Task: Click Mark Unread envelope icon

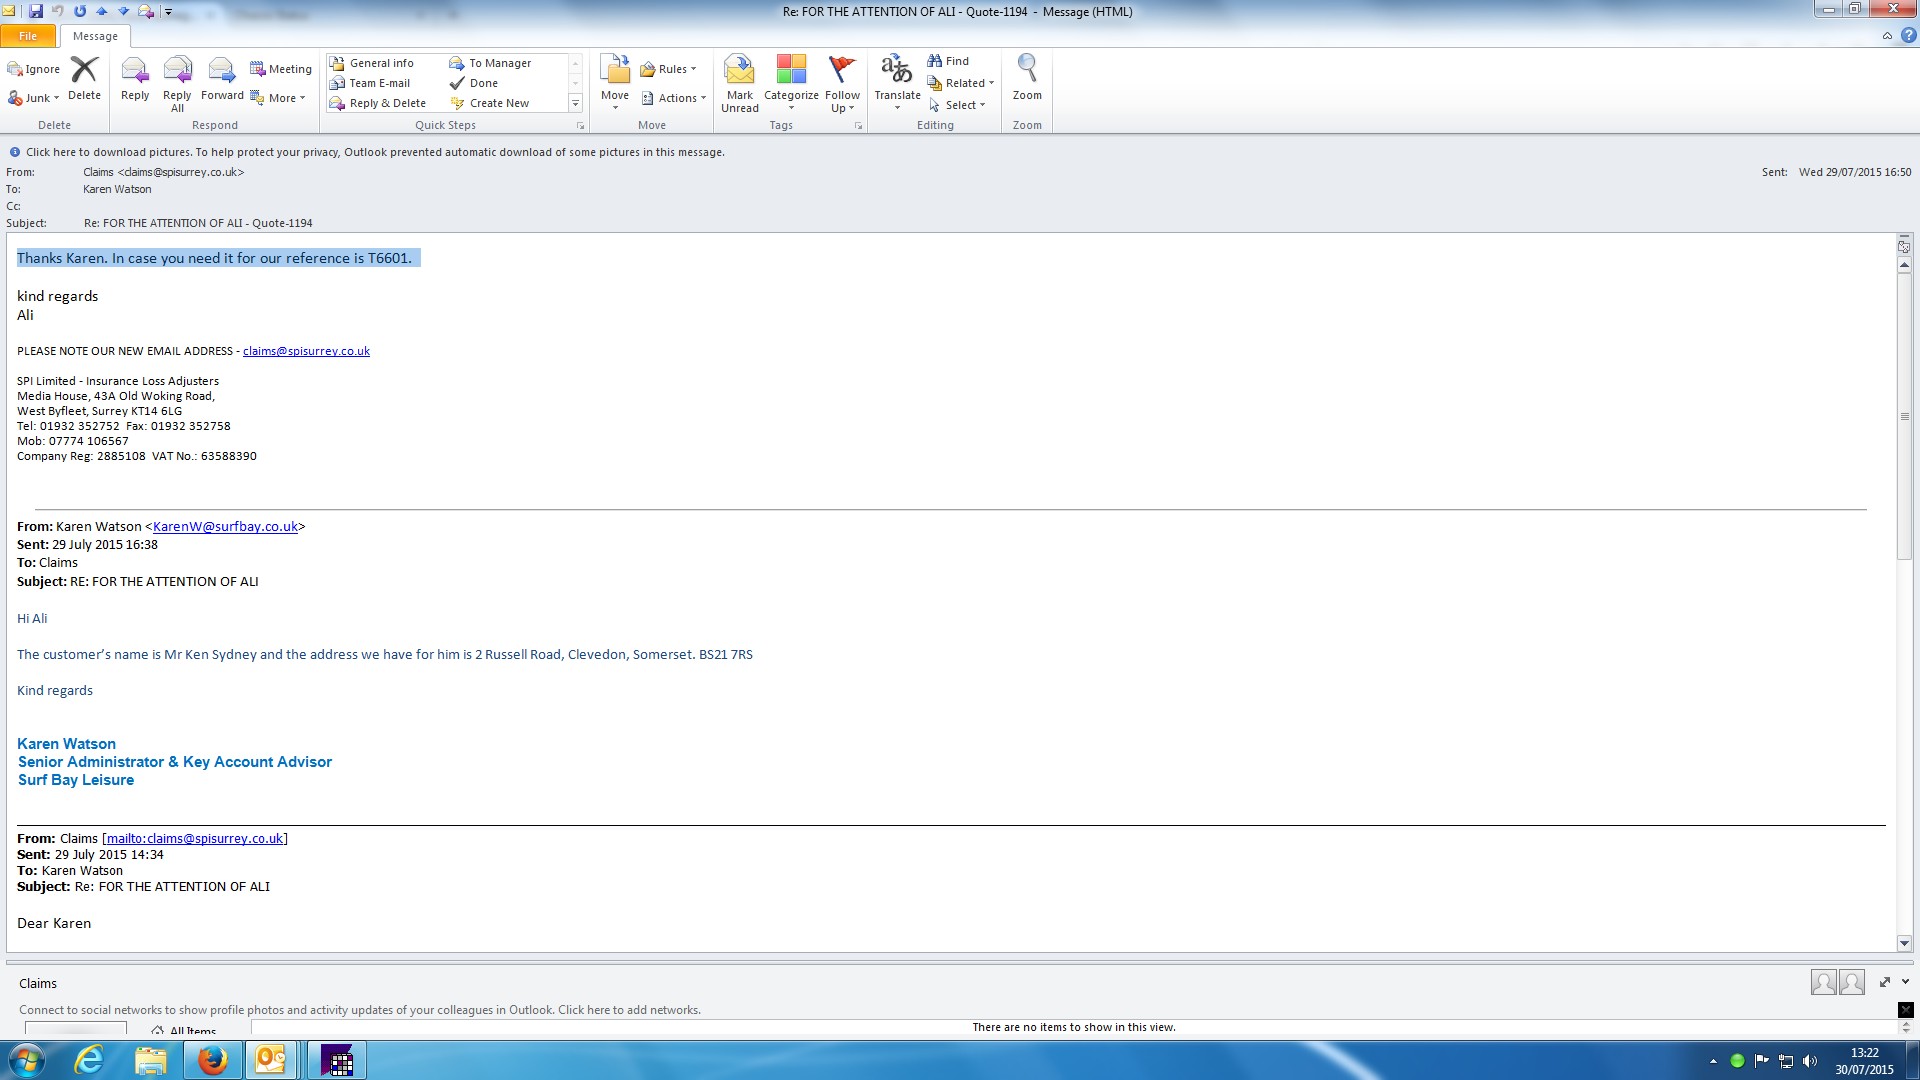Action: [x=739, y=82]
